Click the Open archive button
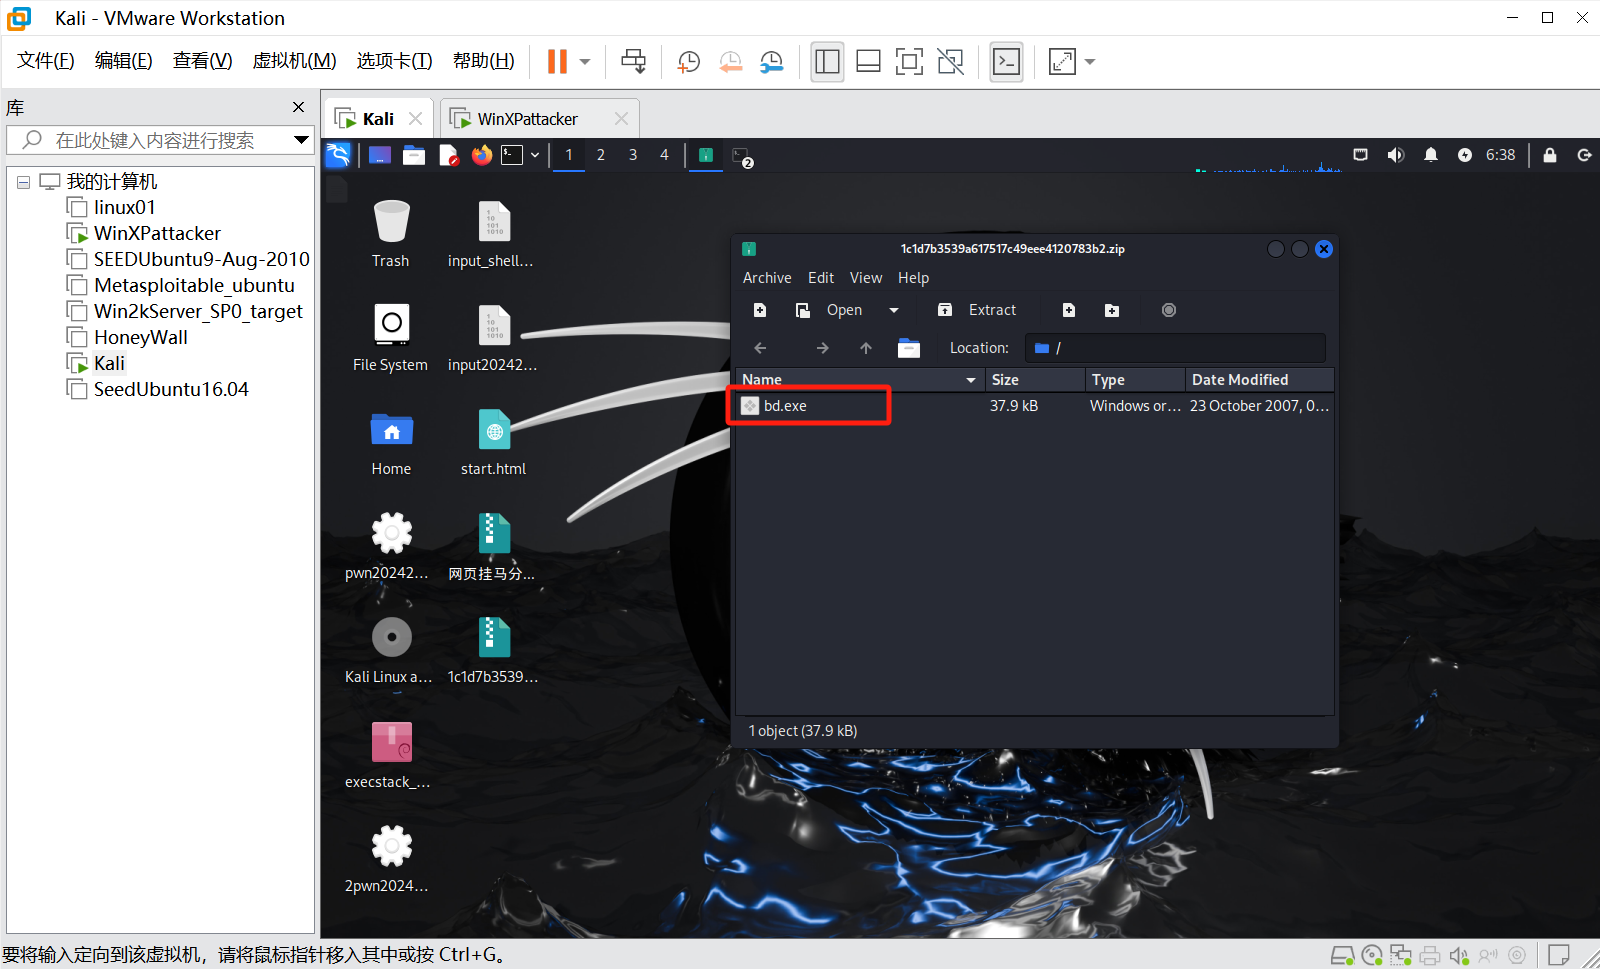The width and height of the screenshot is (1600, 969). [x=829, y=310]
